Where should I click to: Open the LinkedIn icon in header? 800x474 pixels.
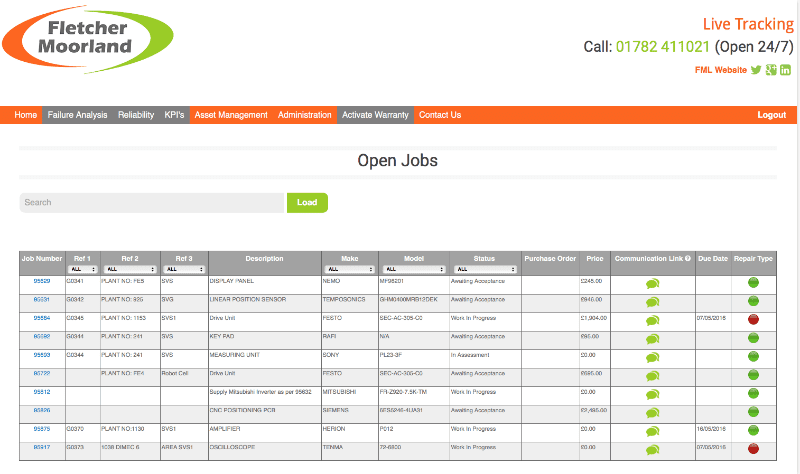(785, 70)
